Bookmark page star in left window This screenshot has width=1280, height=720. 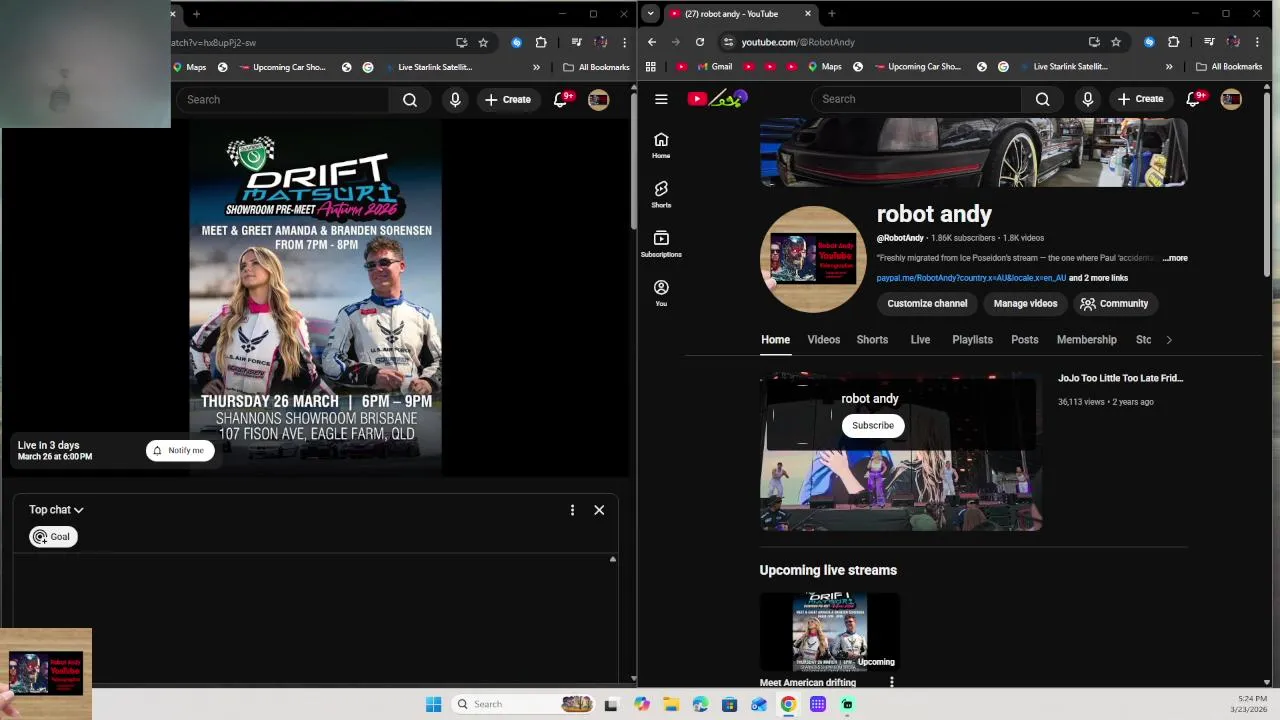click(483, 42)
